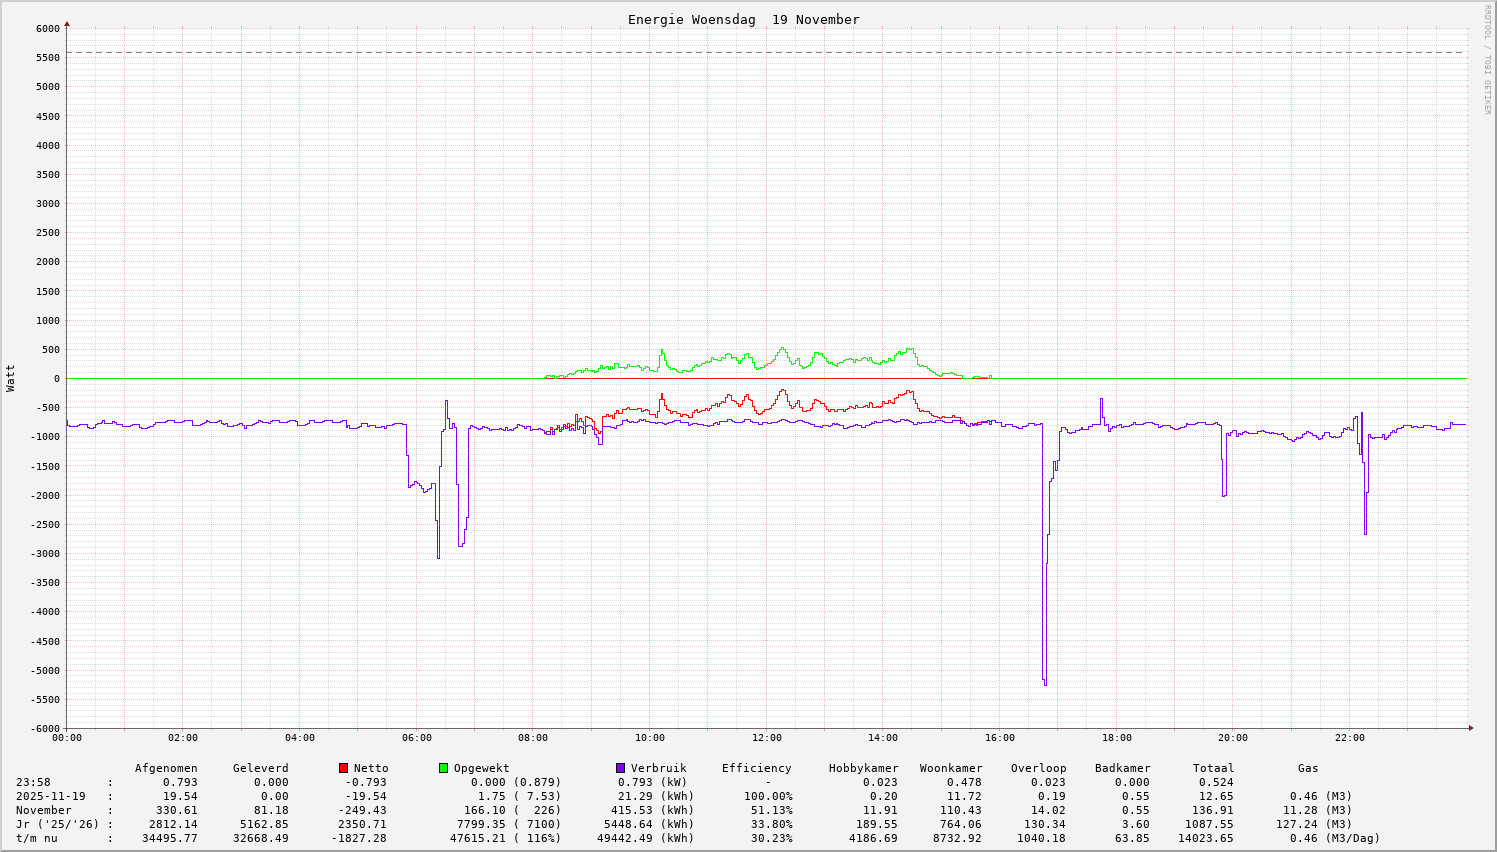The height and width of the screenshot is (852, 1497).
Task: Click the 'Watt' y-axis label
Action: click(x=11, y=378)
